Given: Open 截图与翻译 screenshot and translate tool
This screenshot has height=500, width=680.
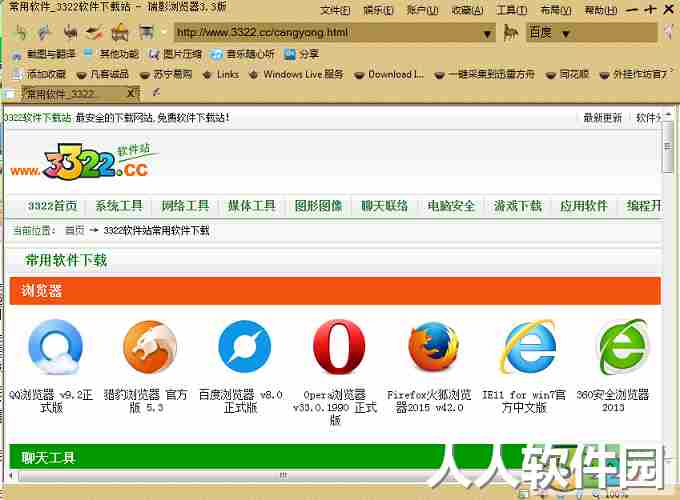Looking at the screenshot, I should 44,54.
